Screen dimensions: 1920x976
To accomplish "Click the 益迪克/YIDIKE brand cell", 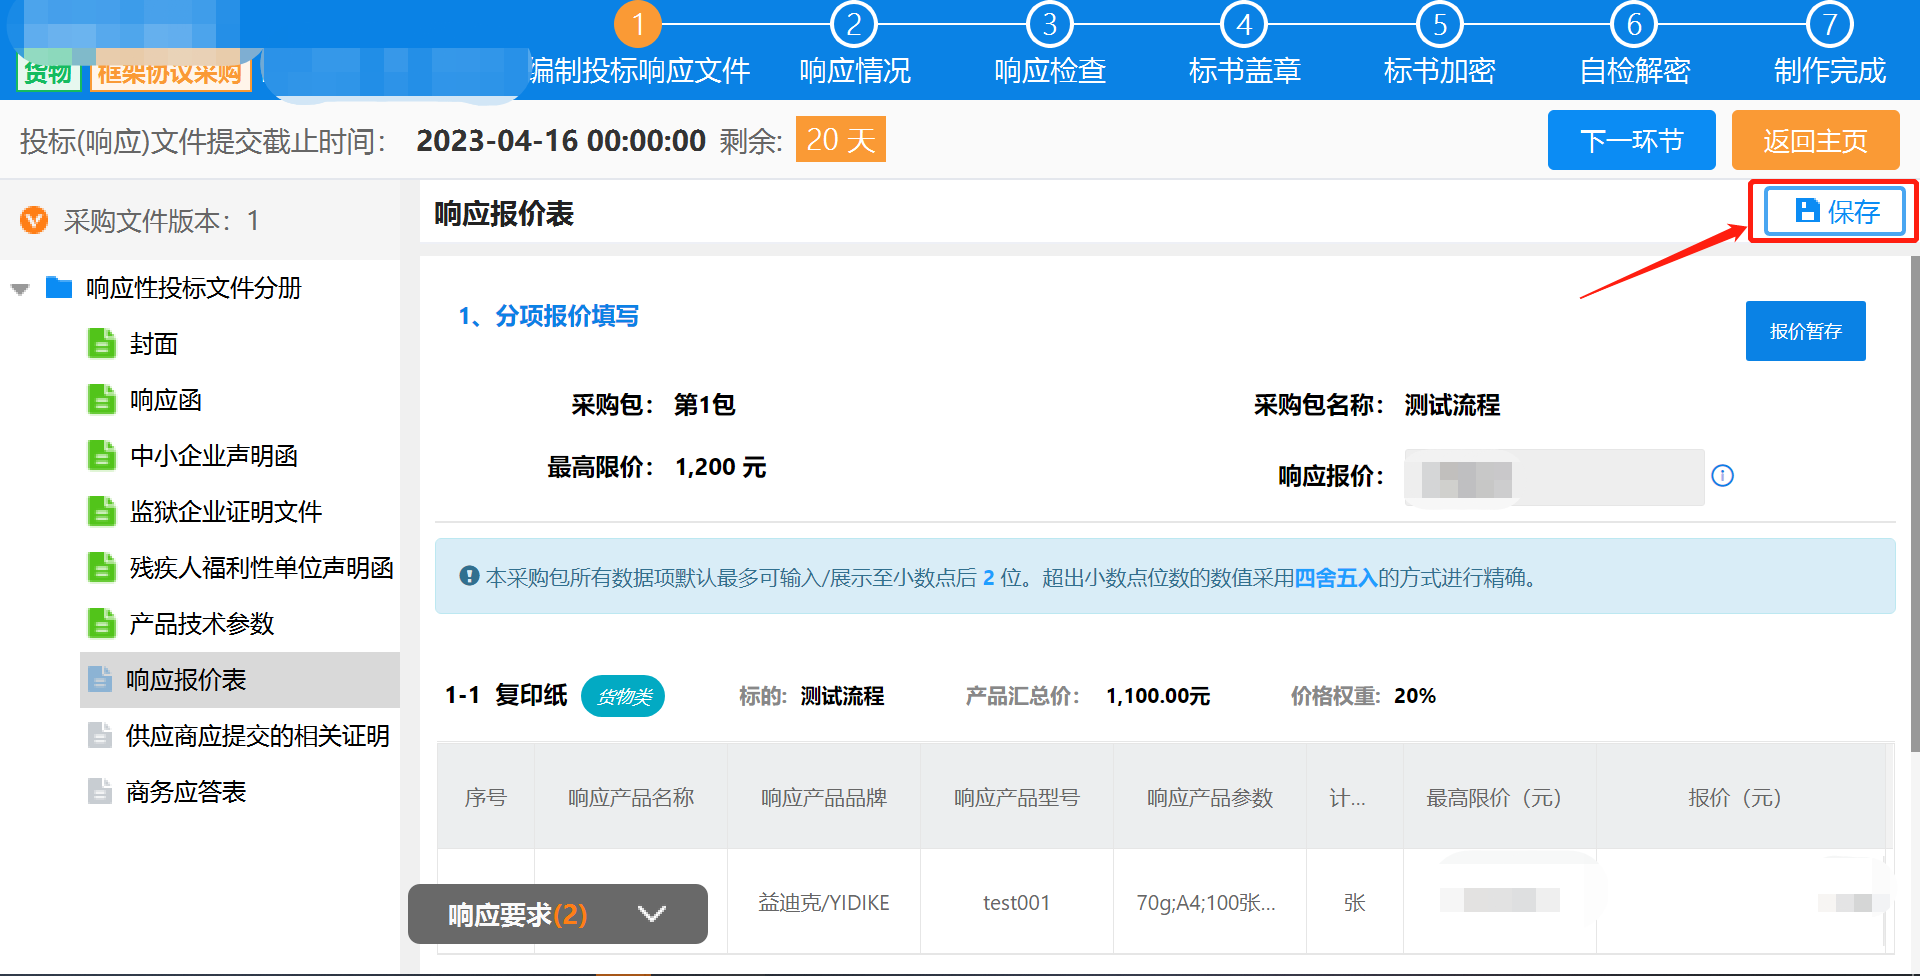I will (x=824, y=902).
